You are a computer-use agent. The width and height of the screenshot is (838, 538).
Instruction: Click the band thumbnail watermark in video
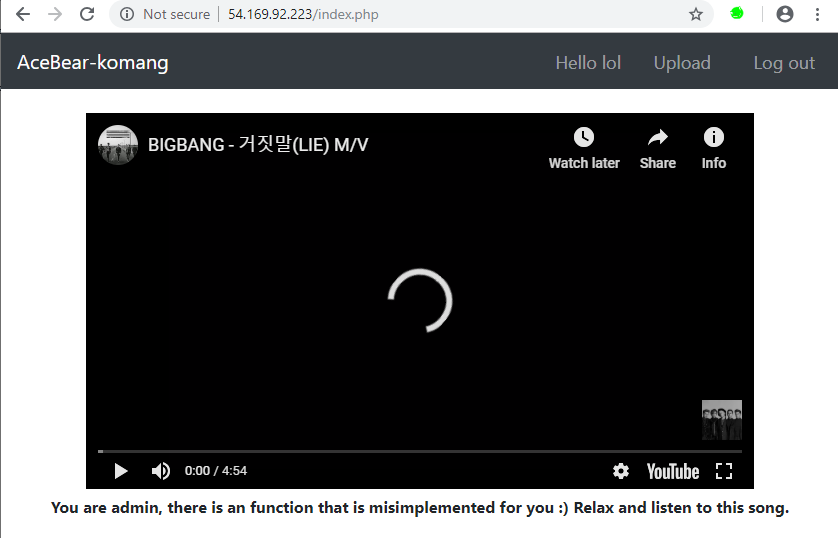[721, 420]
